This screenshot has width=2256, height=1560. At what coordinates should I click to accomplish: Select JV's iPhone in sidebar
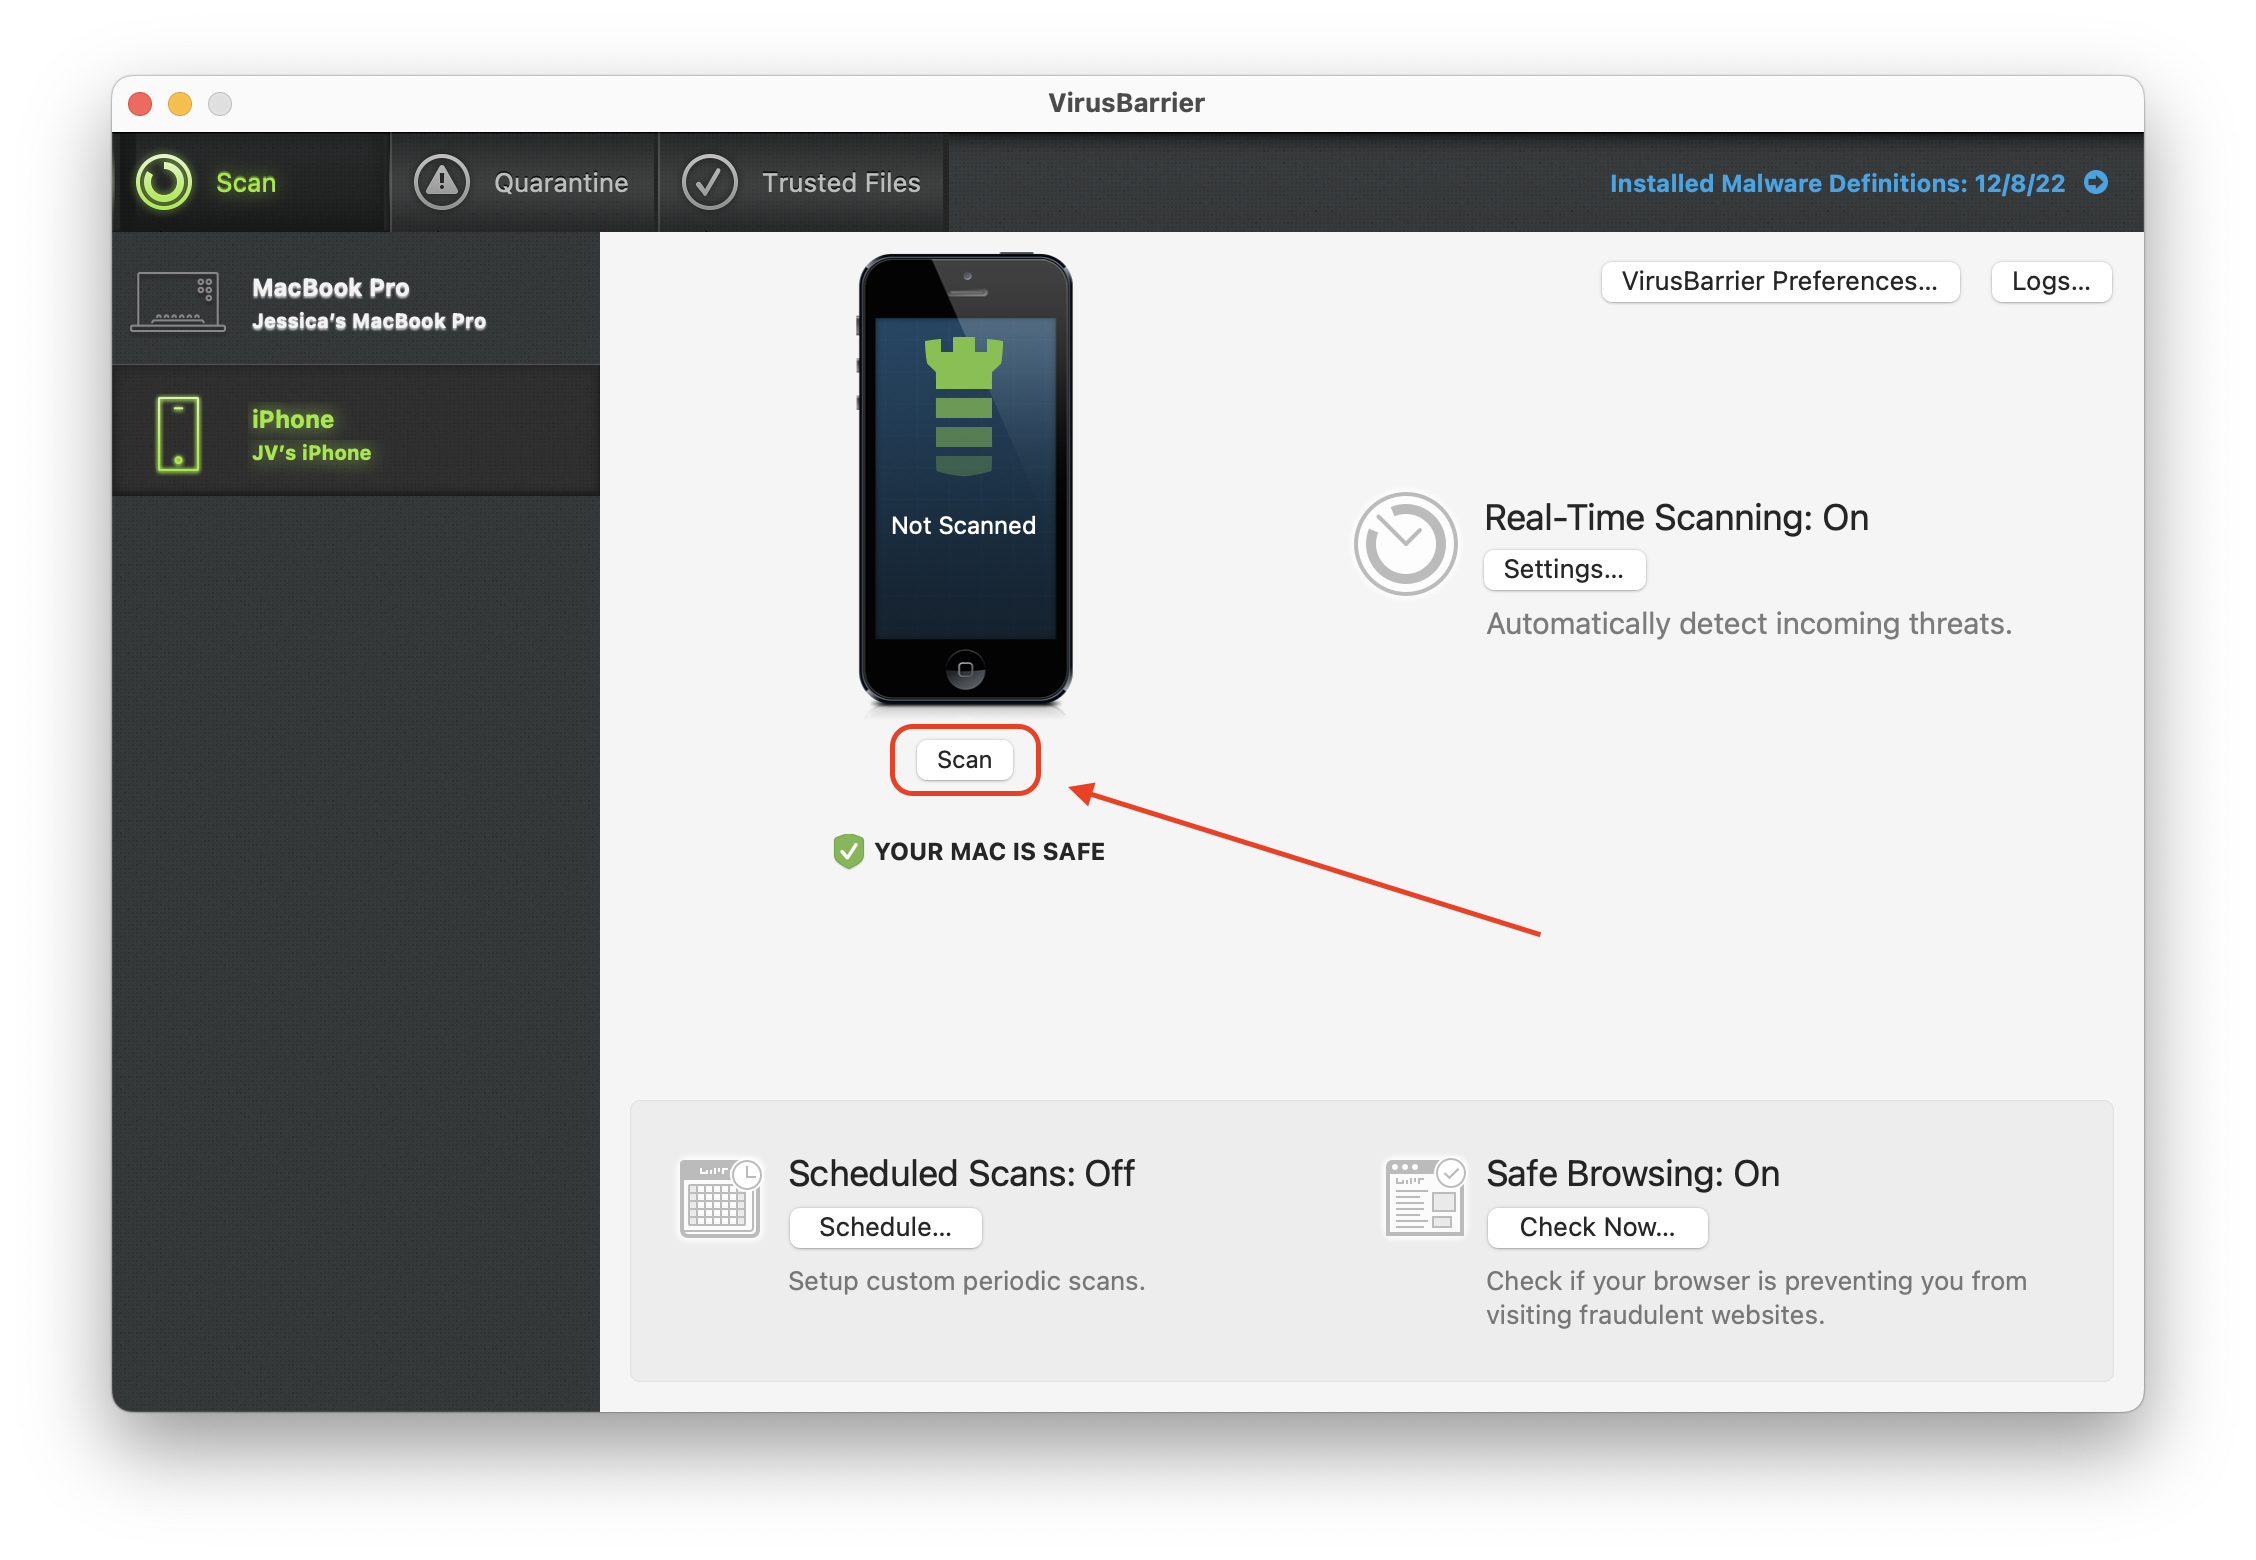[x=310, y=435]
